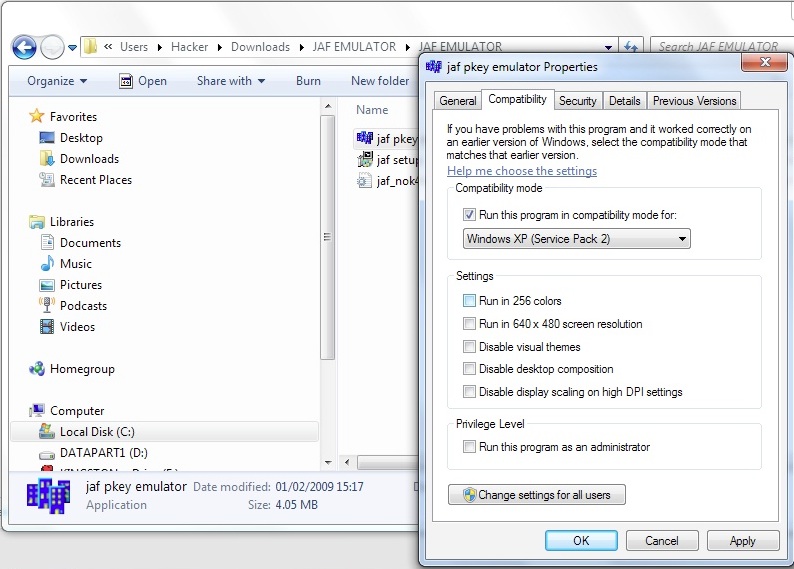The height and width of the screenshot is (569, 794).
Task: Click the Search JAF EMULATOR field
Action: (x=721, y=47)
